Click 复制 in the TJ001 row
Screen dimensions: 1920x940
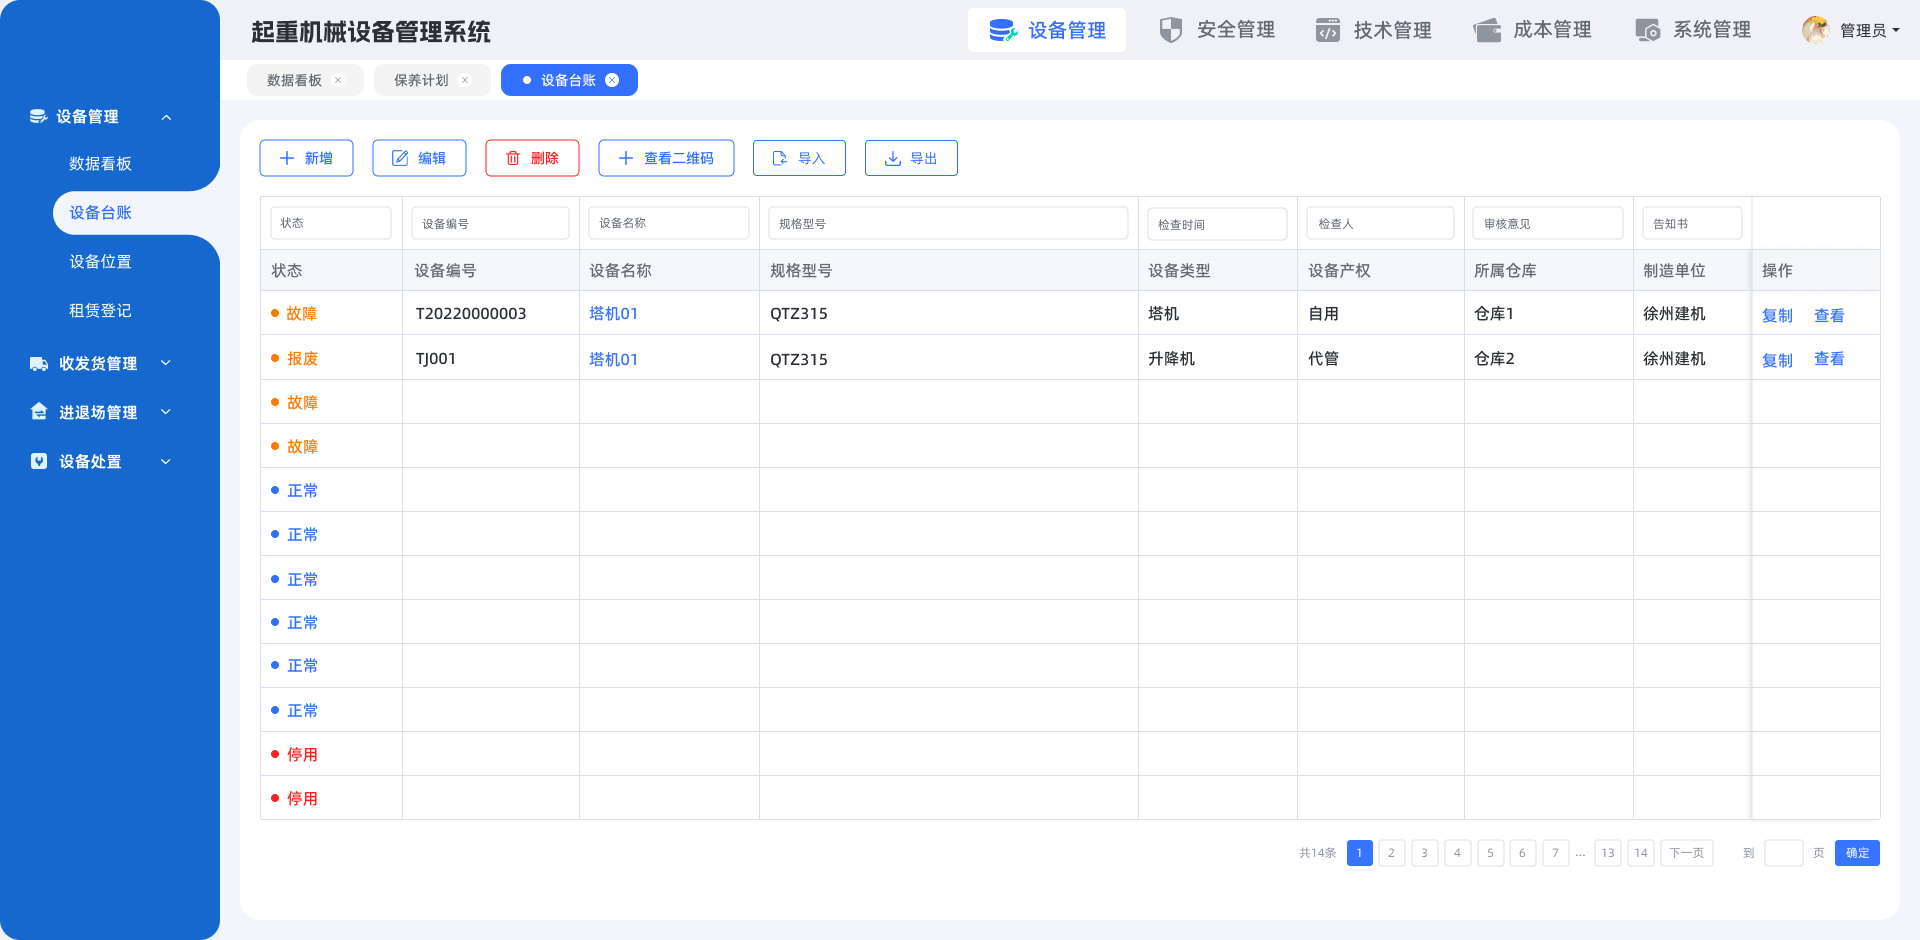coord(1777,360)
